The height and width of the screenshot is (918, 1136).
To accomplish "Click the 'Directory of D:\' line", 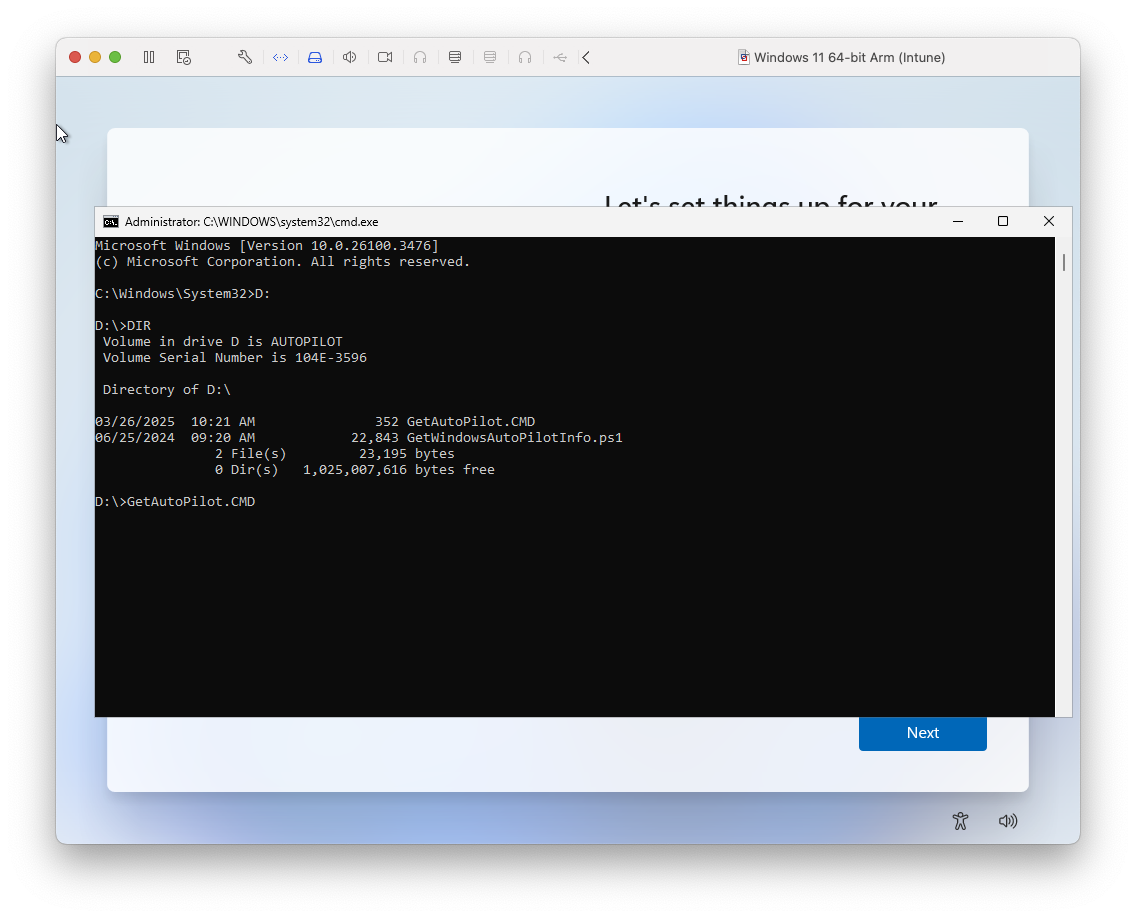I will point(167,389).
